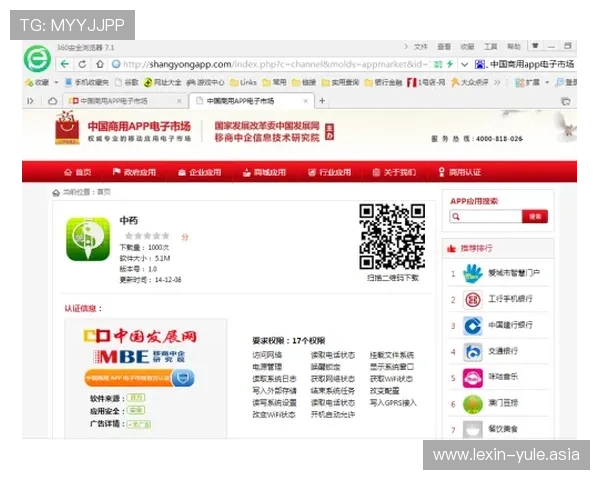Open 中国建行银行 in the ranking list
Image resolution: width=600 pixels, height=480 pixels.
(x=499, y=325)
